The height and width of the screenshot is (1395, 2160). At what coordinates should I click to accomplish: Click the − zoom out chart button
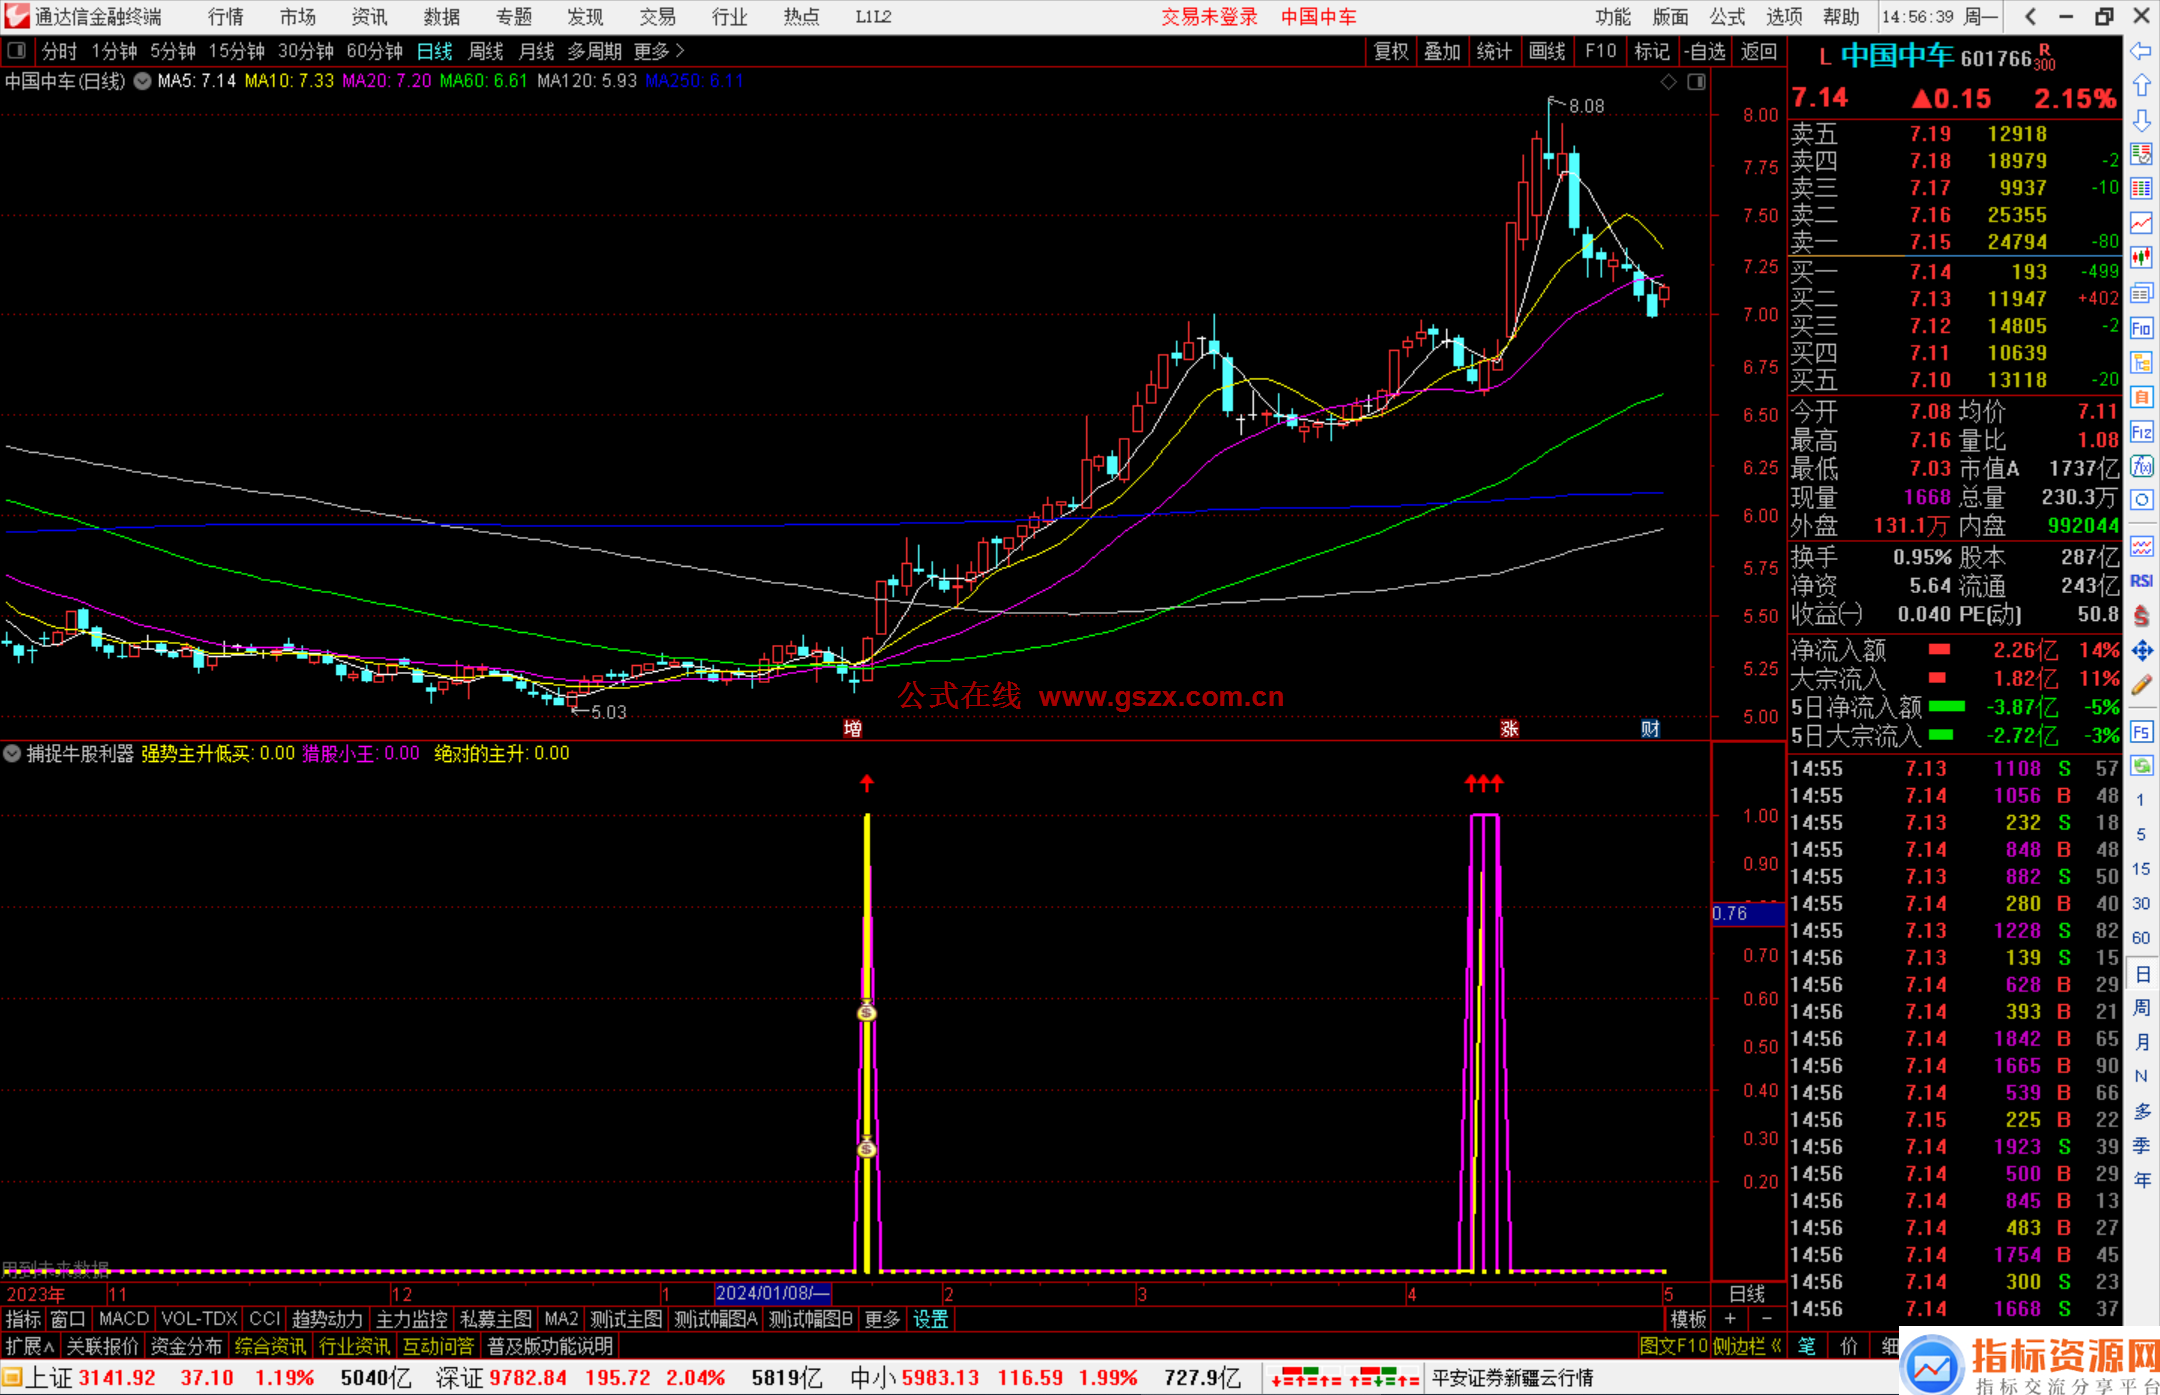[x=1767, y=1319]
